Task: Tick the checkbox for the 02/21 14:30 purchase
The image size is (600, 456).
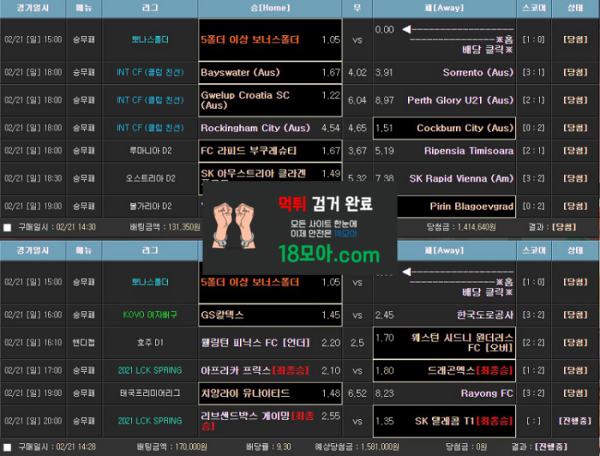Action: pos(8,227)
